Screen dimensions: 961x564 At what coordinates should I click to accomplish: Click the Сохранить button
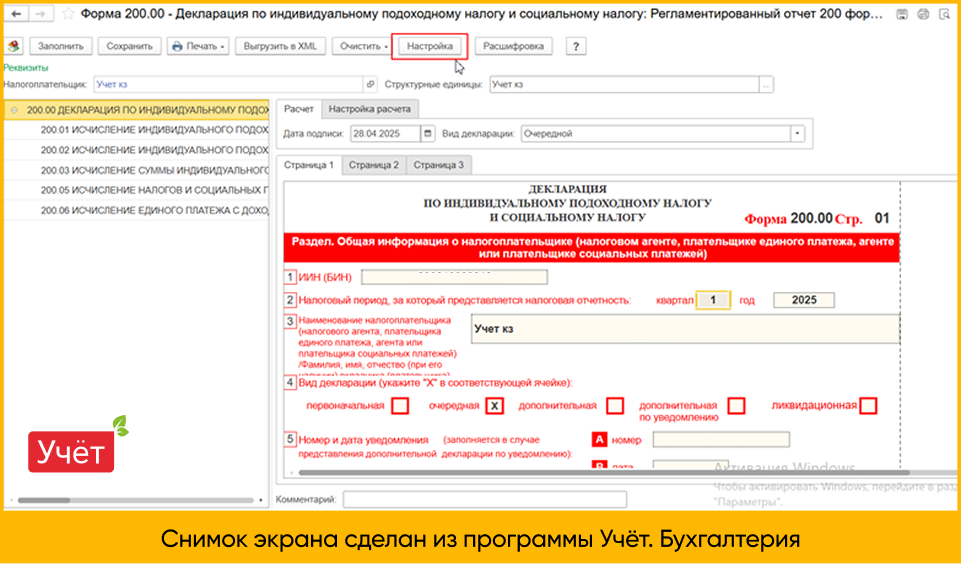pos(129,46)
